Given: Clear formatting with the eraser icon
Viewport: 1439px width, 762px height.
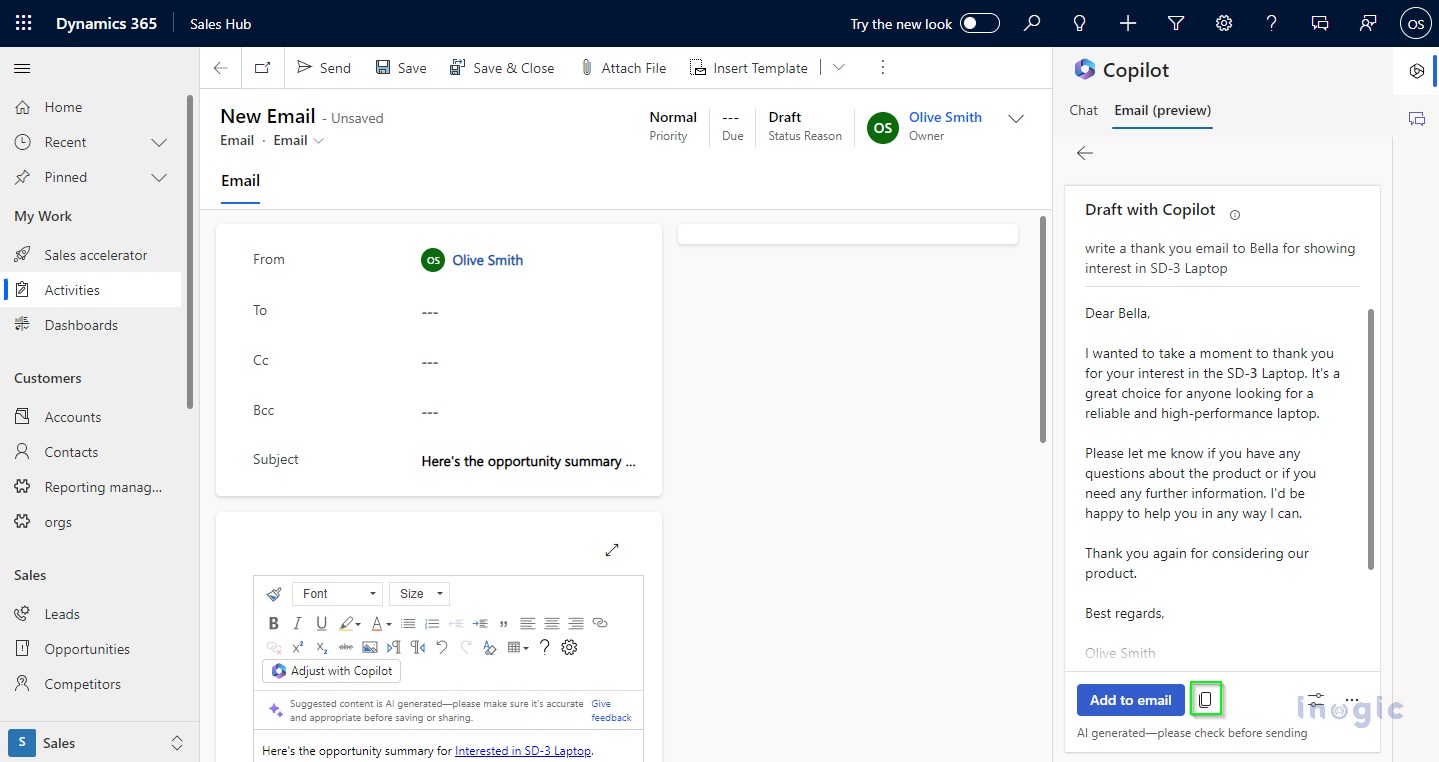Looking at the screenshot, I should pyautogui.click(x=490, y=647).
